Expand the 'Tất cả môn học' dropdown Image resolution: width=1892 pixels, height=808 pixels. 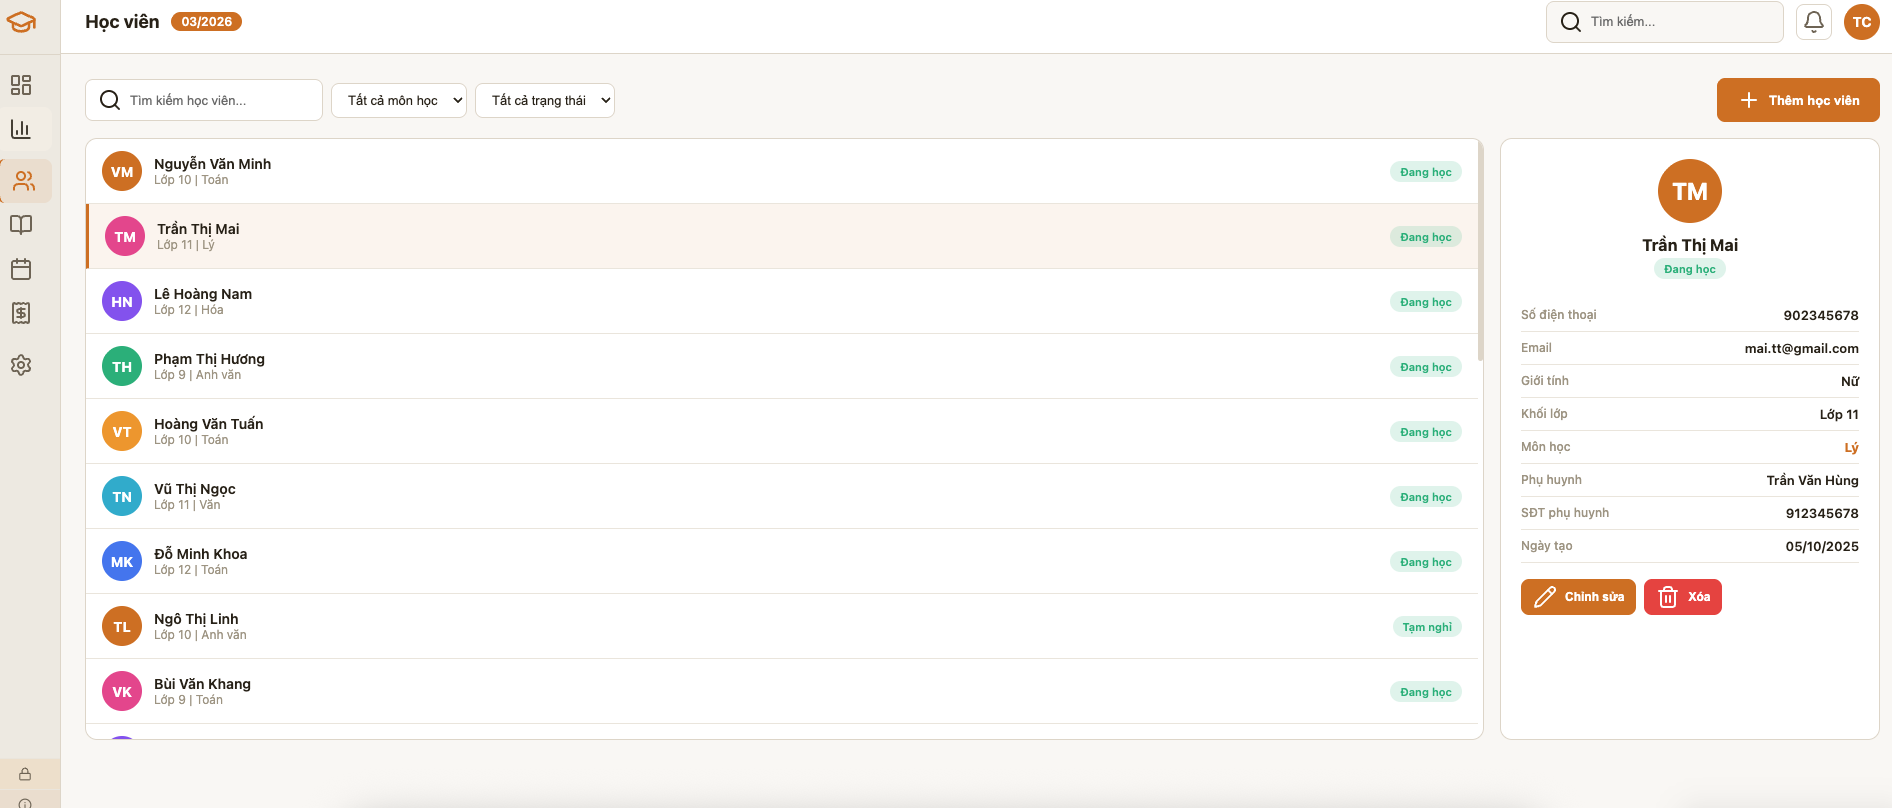[x=399, y=101]
